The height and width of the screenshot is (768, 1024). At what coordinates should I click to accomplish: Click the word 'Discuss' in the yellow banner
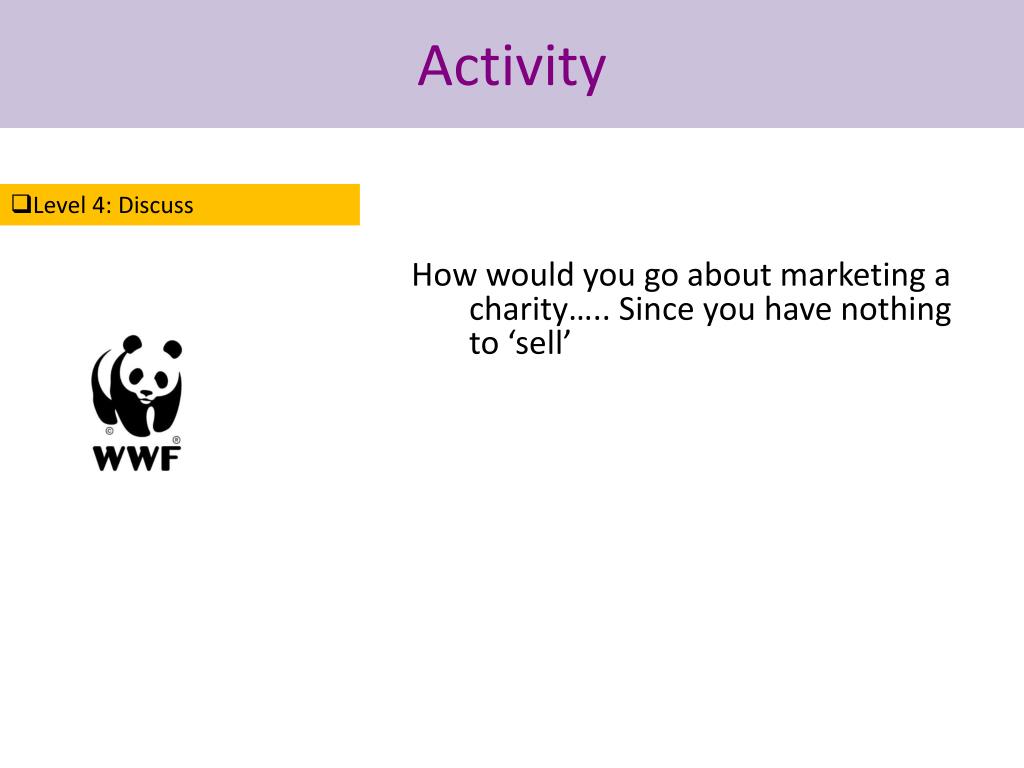point(156,205)
